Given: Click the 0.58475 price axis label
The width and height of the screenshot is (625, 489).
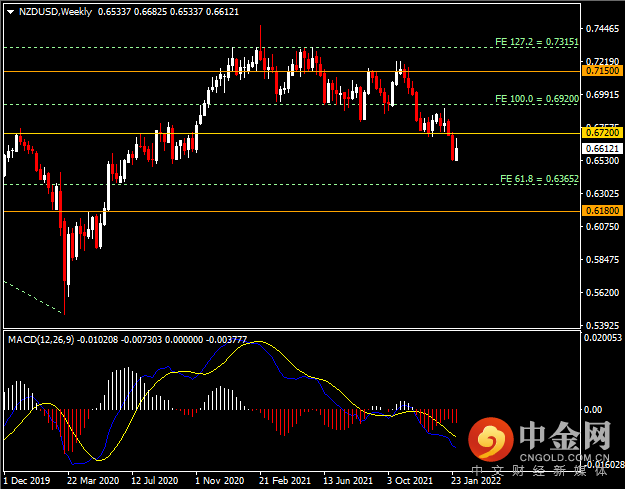Looking at the screenshot, I should 602,259.
